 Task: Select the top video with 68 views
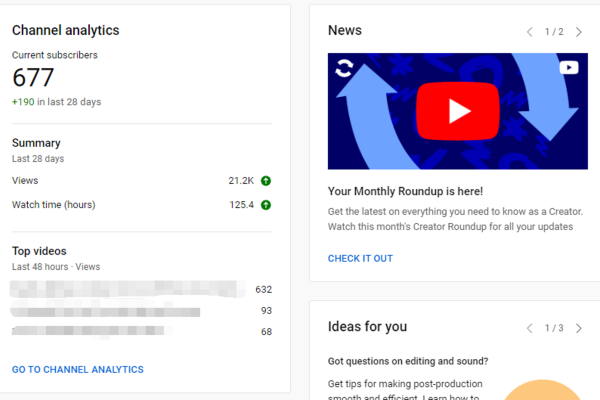click(141, 331)
